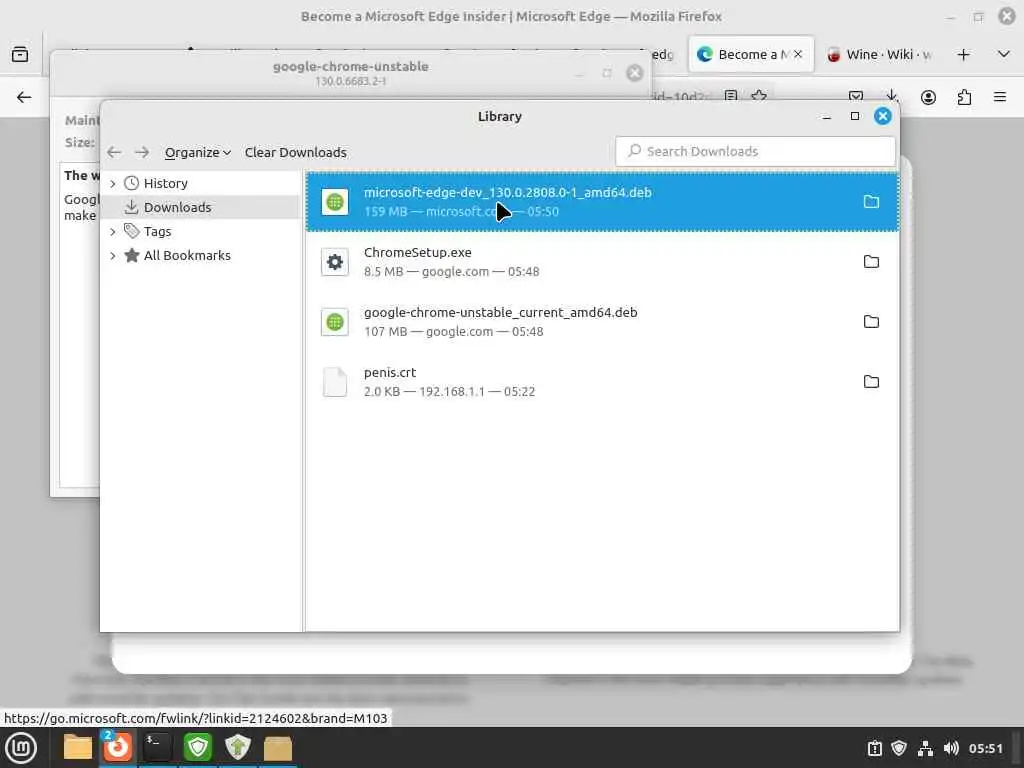Switch to Firefox from the taskbar

118,748
